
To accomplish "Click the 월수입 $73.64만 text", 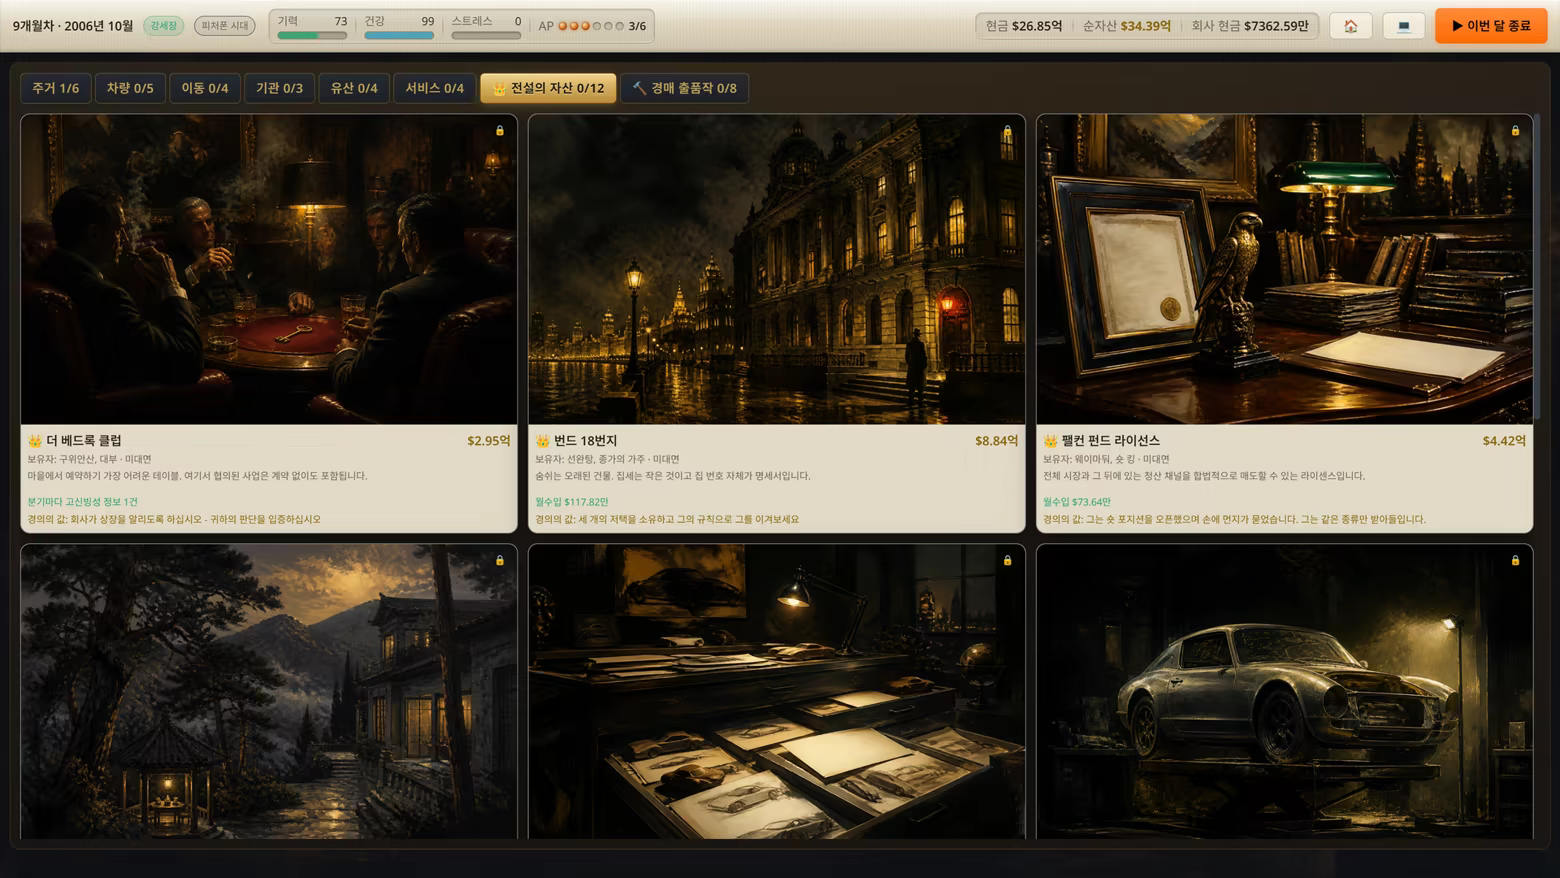I will coord(1076,502).
